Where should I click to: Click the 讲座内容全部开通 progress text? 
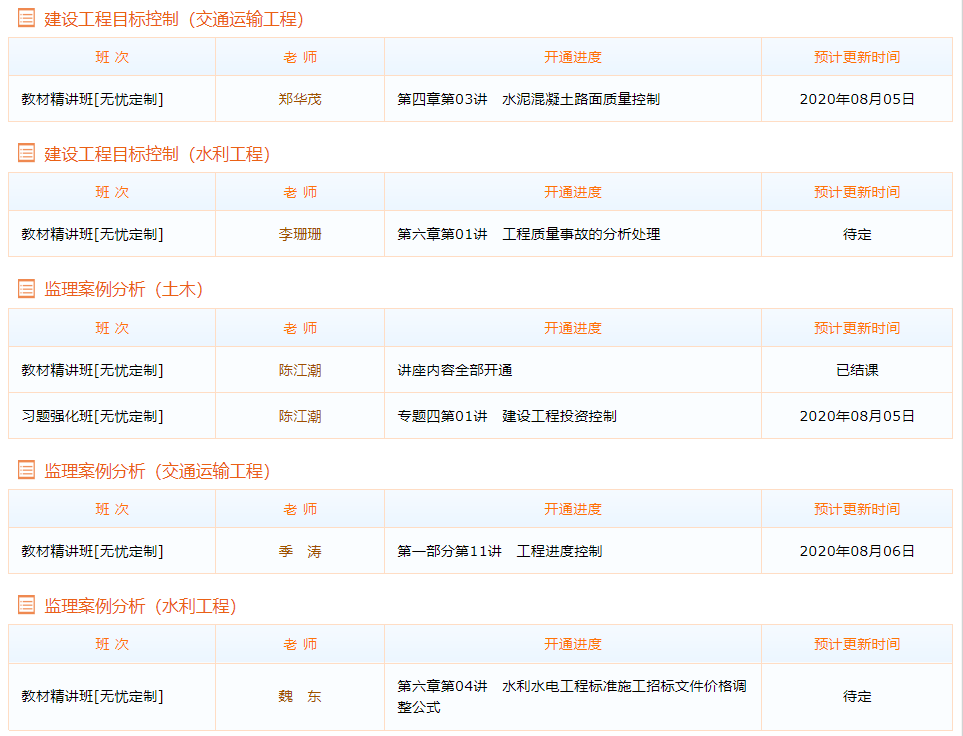pos(455,370)
